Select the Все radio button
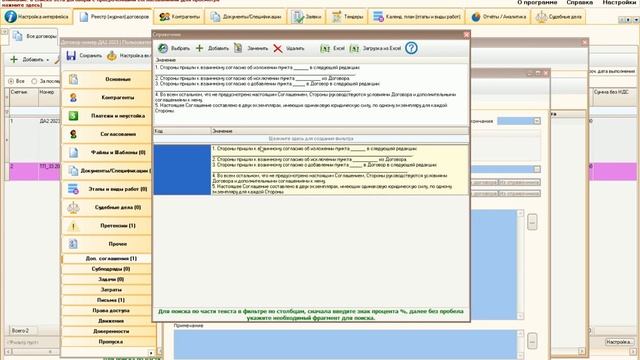Screen dimensions: 640x360 coord(11,81)
